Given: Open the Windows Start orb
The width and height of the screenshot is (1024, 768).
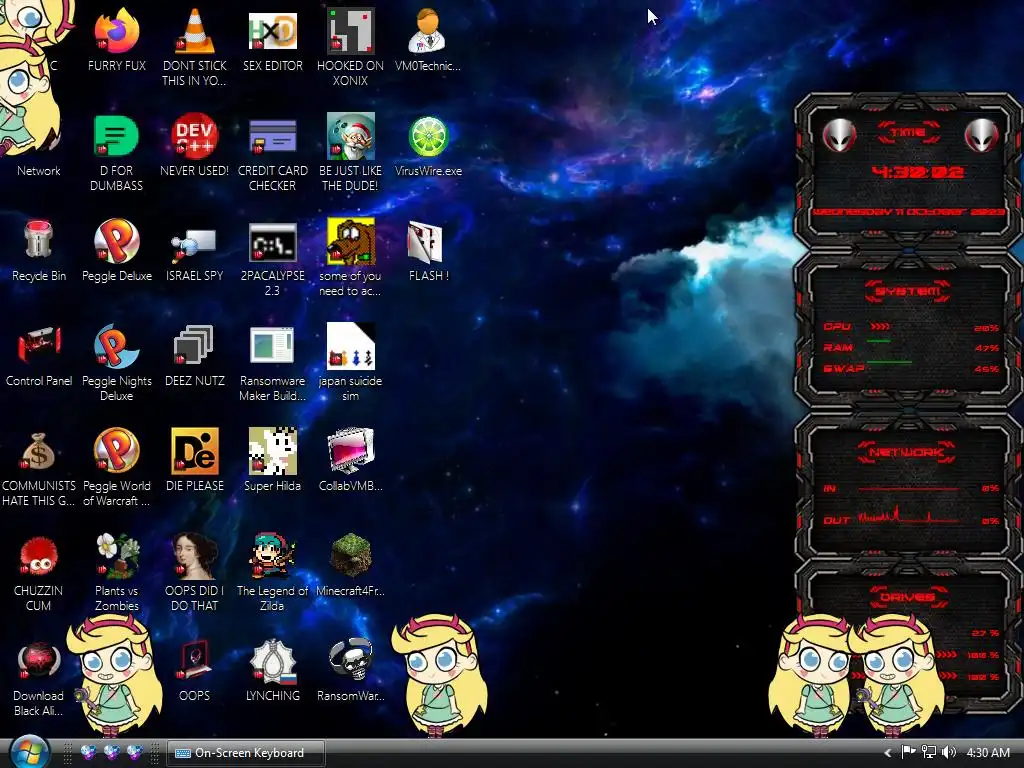Looking at the screenshot, I should click(30, 752).
